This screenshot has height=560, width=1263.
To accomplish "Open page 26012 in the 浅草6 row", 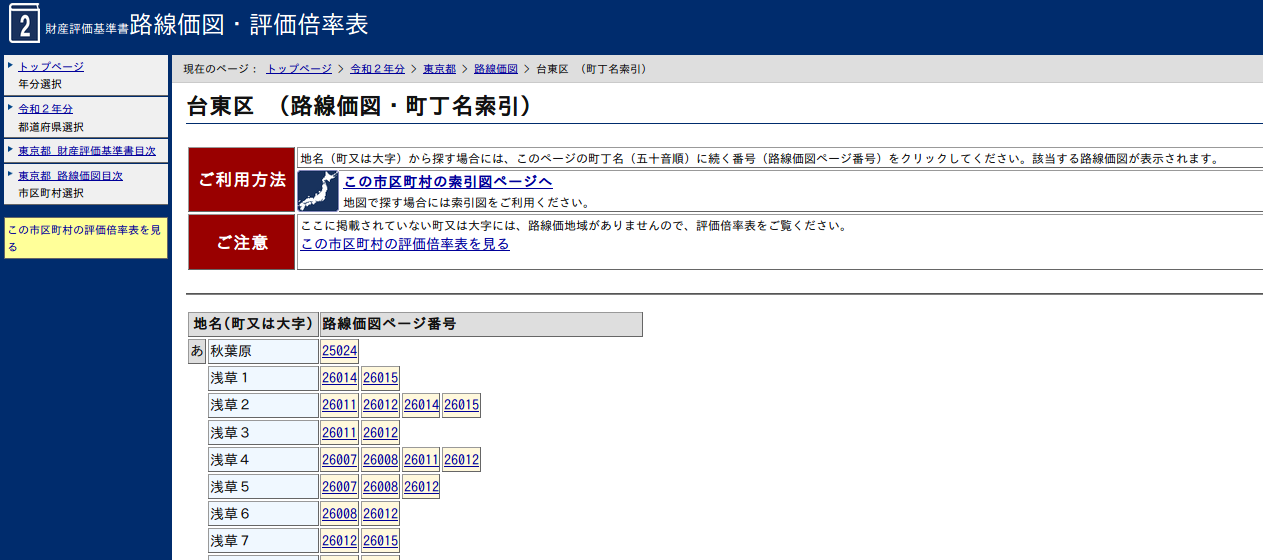I will point(380,513).
